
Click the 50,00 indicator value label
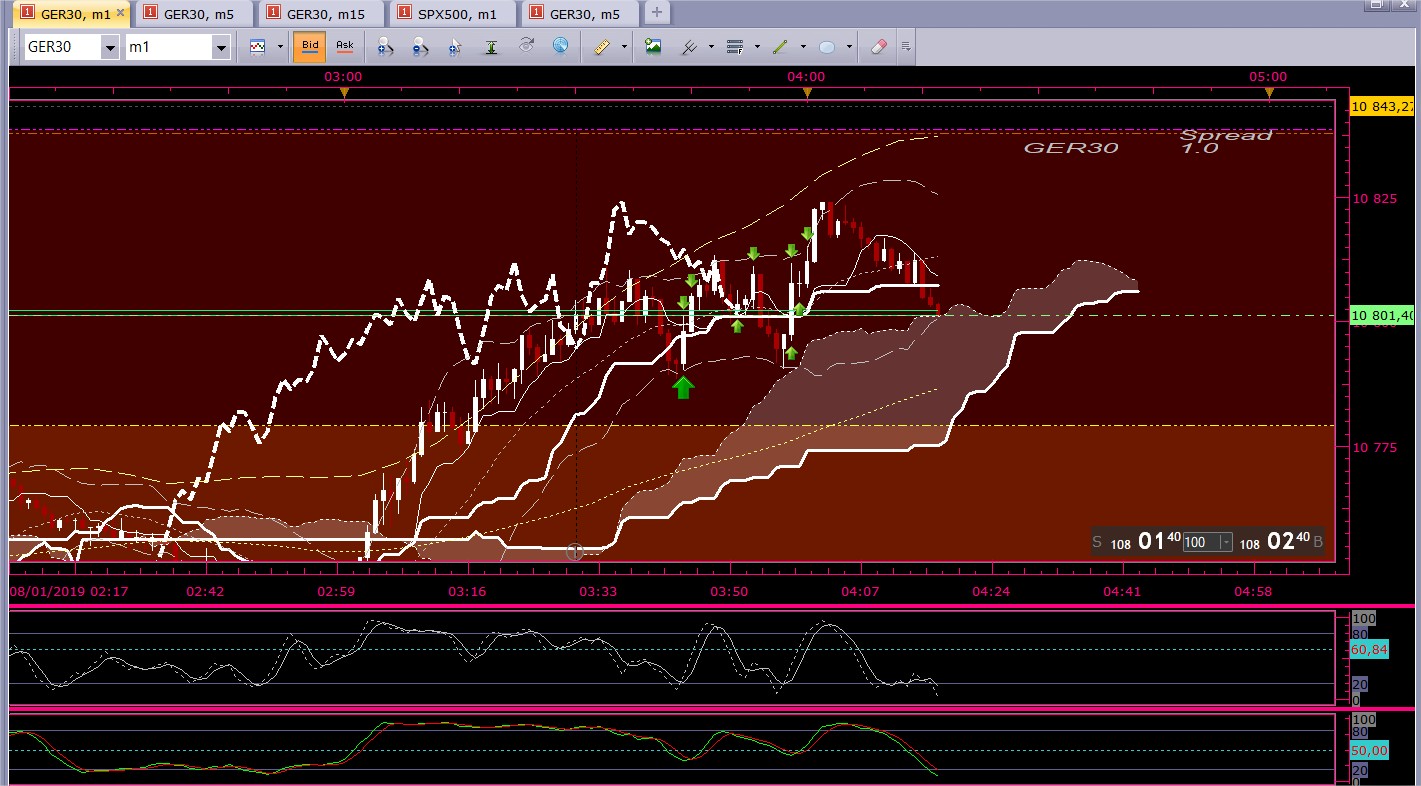[1368, 750]
